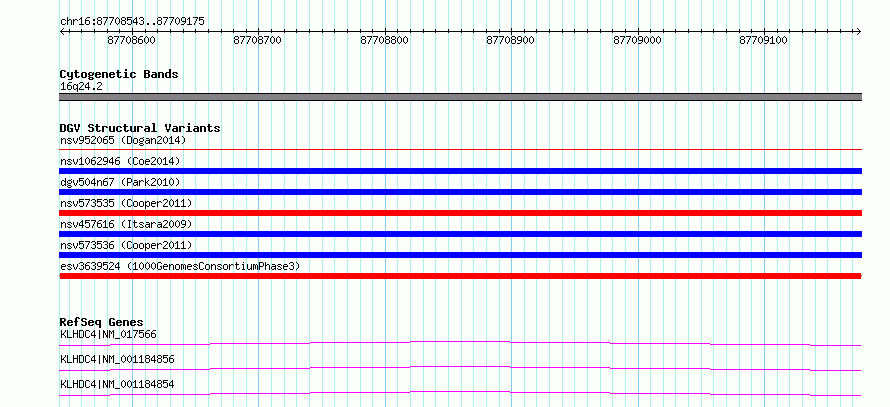Click ruler tick label 87708700
Viewport: 890px width, 407px height.
(258, 40)
